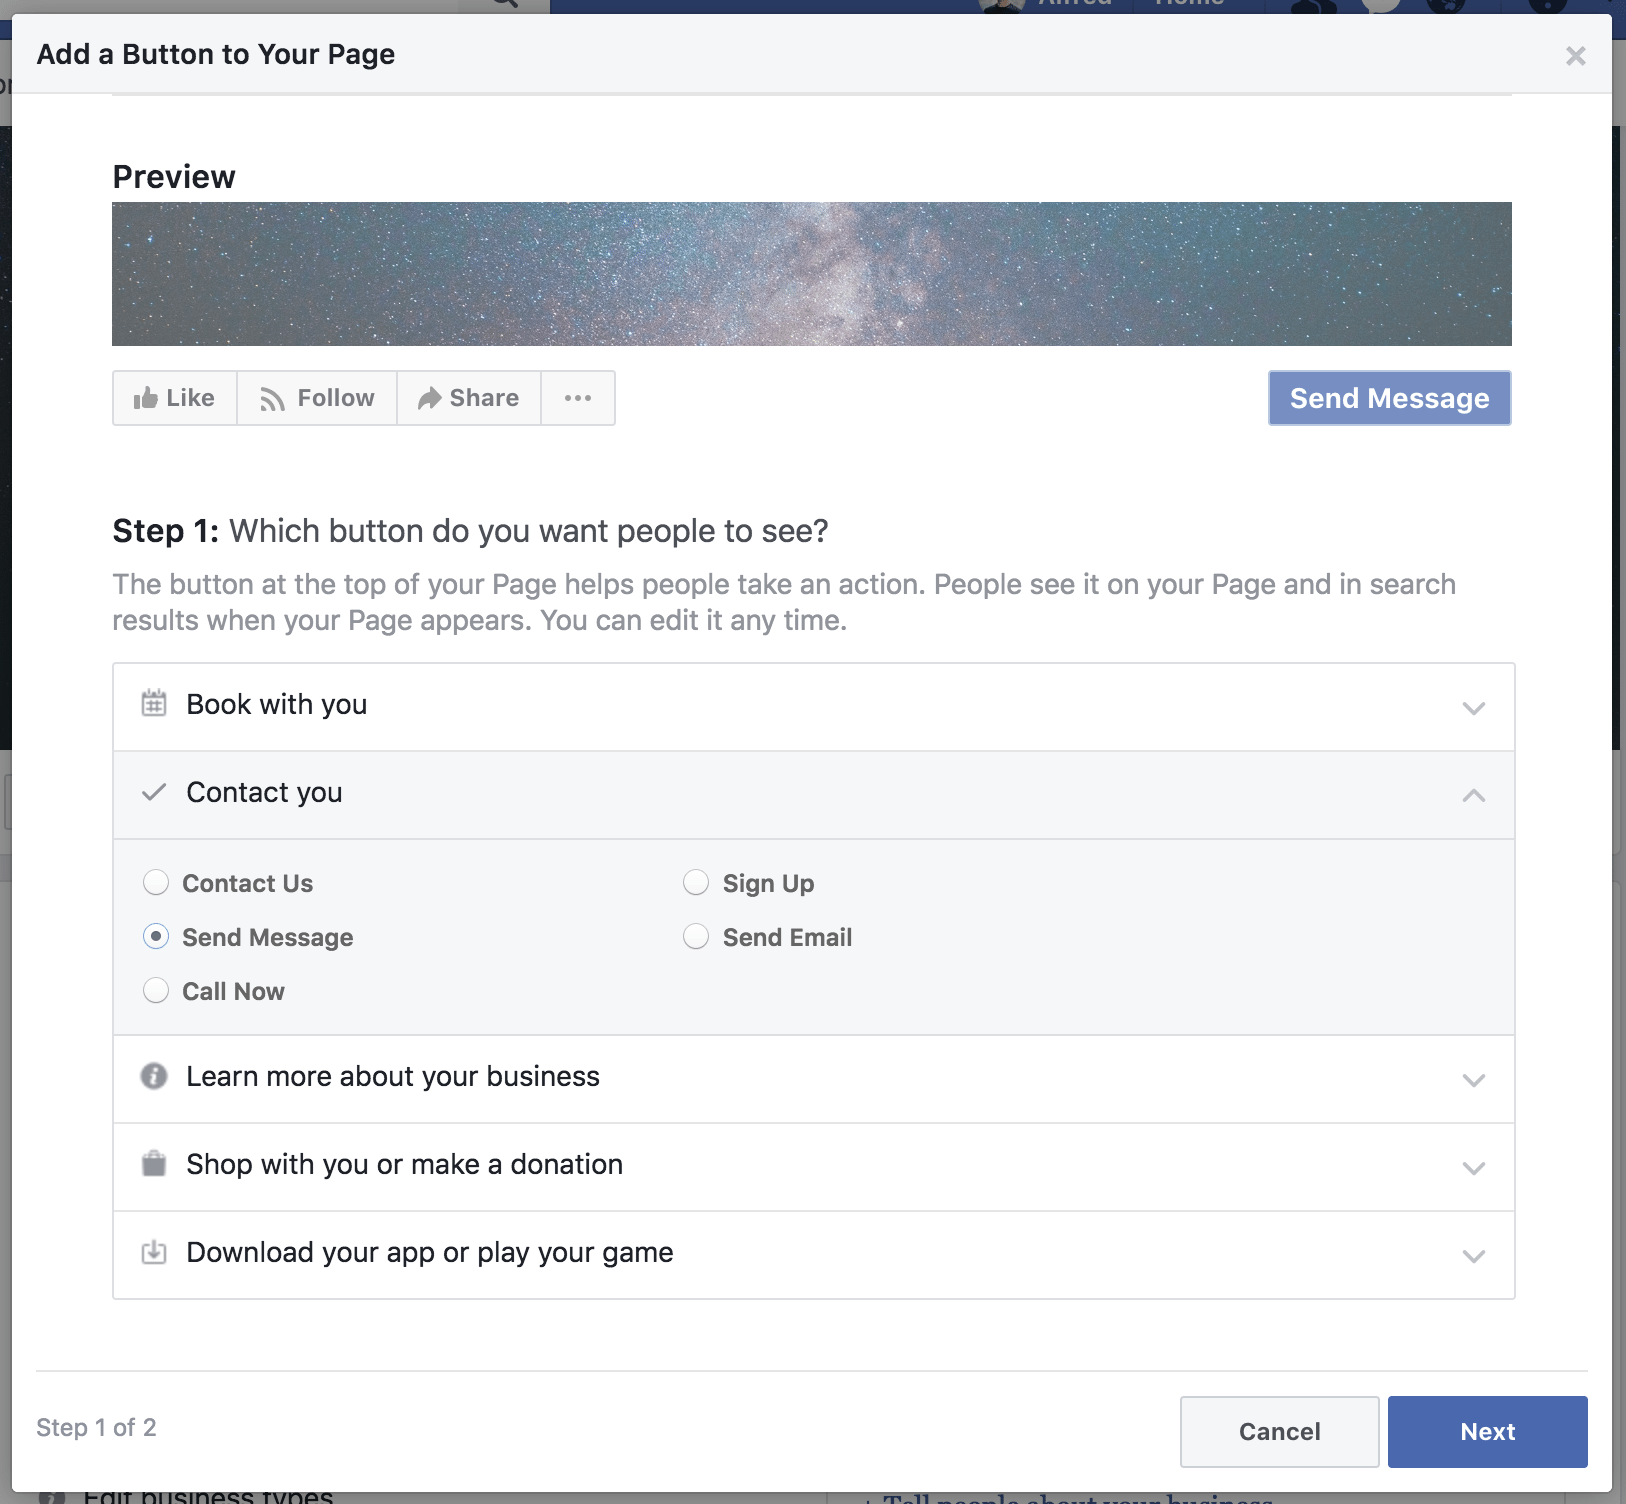Collapse the Contact you section
This screenshot has height=1504, width=1626.
(x=1471, y=795)
